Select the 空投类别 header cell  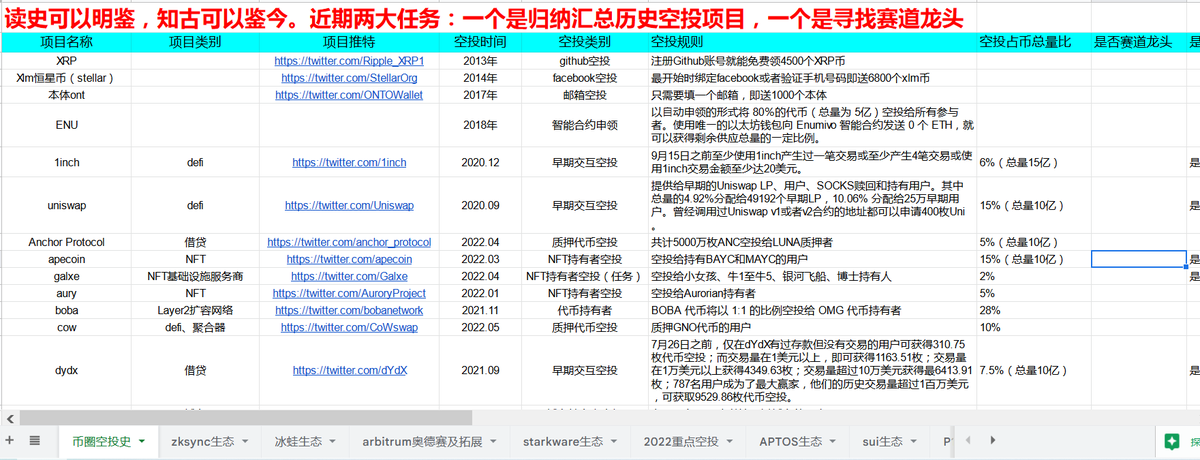point(583,42)
